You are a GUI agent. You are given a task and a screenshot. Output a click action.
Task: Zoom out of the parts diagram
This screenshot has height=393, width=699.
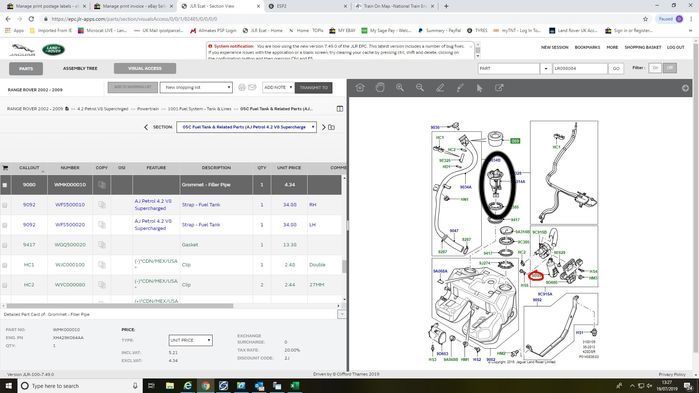tap(420, 88)
